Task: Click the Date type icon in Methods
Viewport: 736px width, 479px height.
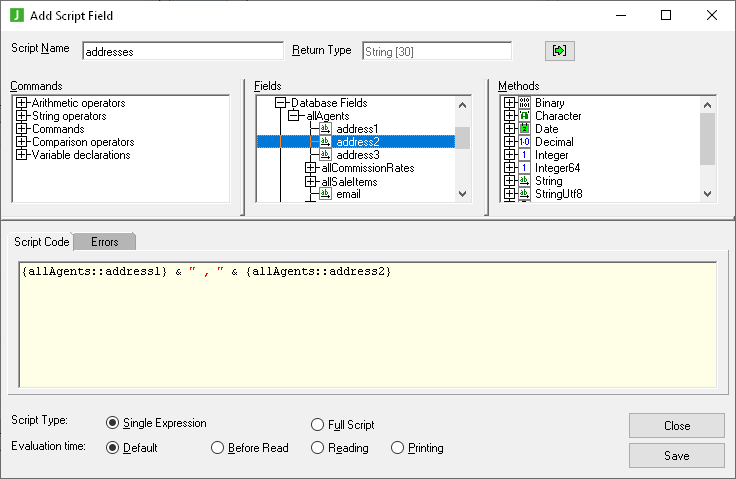Action: coord(524,129)
